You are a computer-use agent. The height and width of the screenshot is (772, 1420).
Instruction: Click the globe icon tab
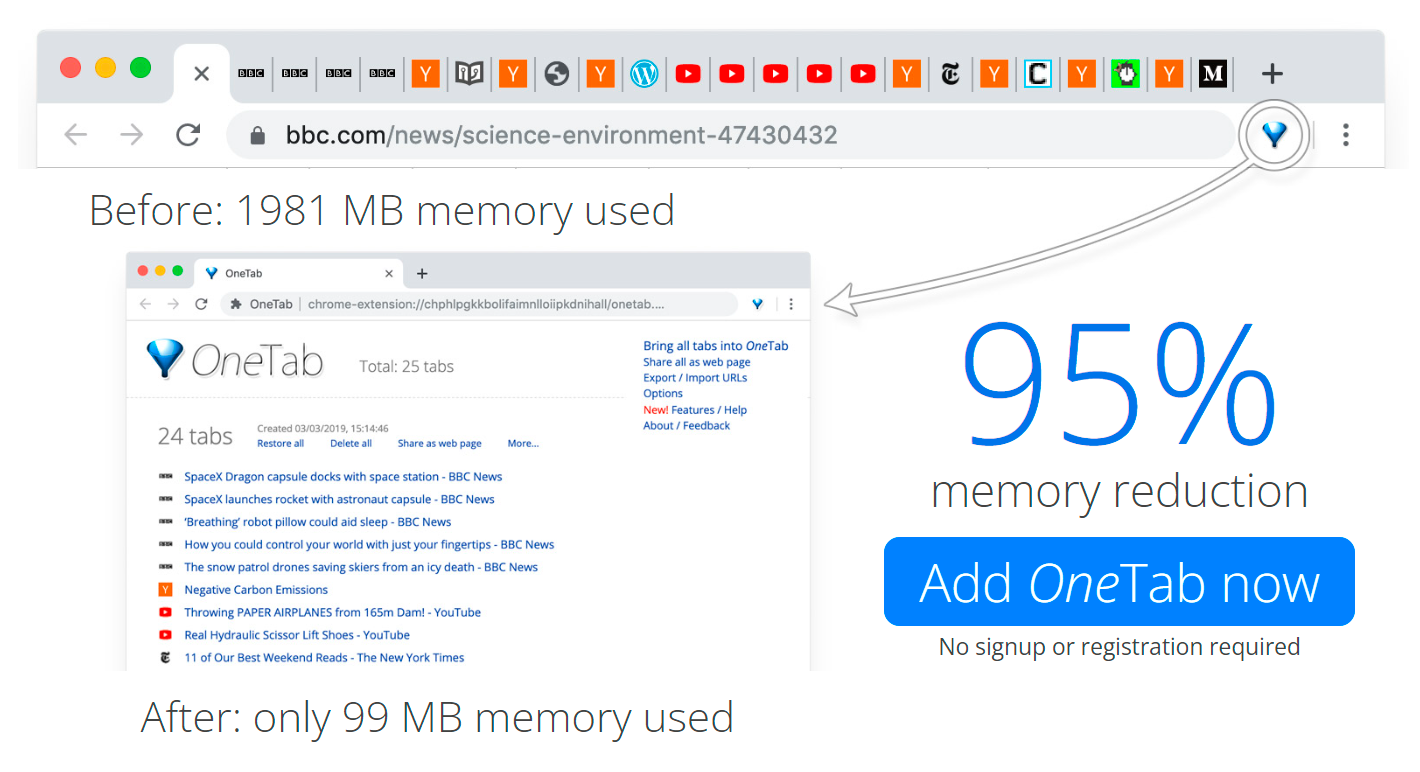(x=557, y=73)
